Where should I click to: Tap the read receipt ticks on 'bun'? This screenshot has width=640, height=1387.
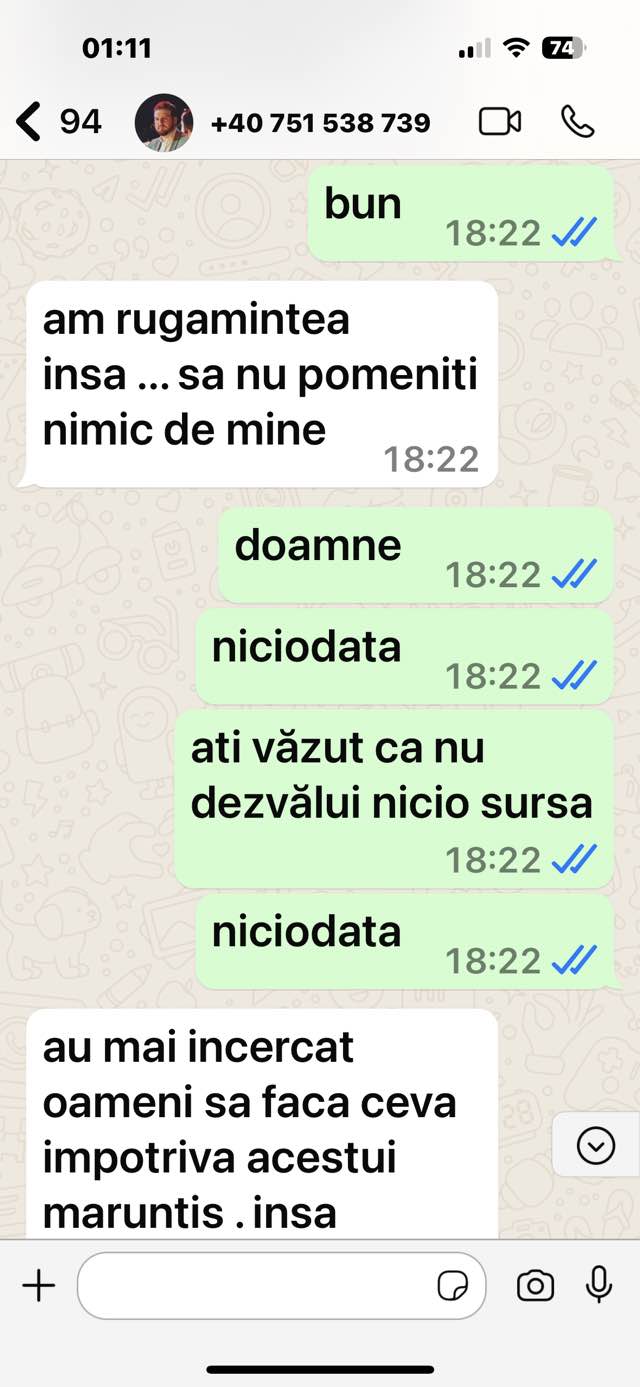pos(575,234)
